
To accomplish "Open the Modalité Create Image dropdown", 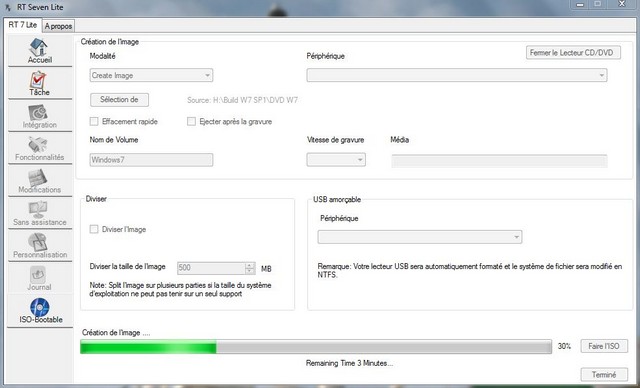I will pyautogui.click(x=151, y=75).
